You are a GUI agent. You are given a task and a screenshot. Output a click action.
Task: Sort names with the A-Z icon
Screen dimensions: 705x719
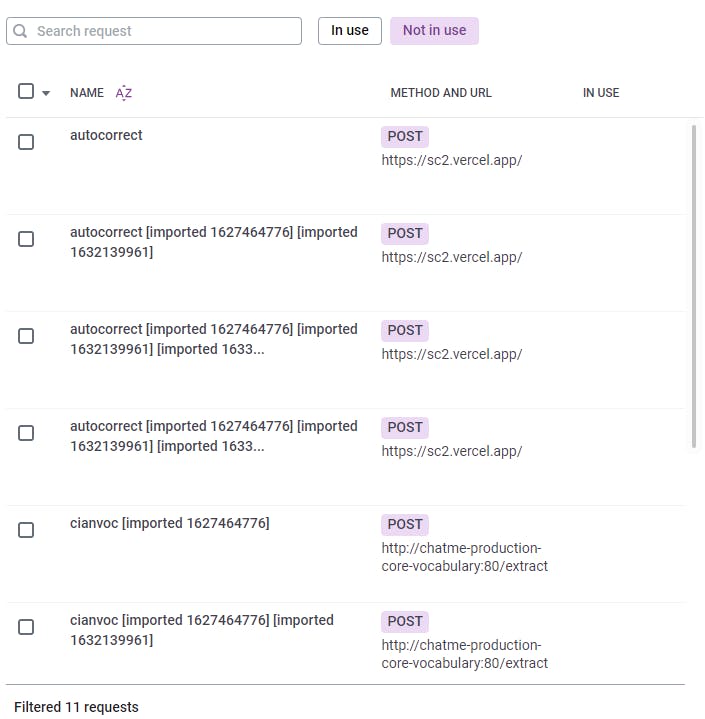click(124, 93)
